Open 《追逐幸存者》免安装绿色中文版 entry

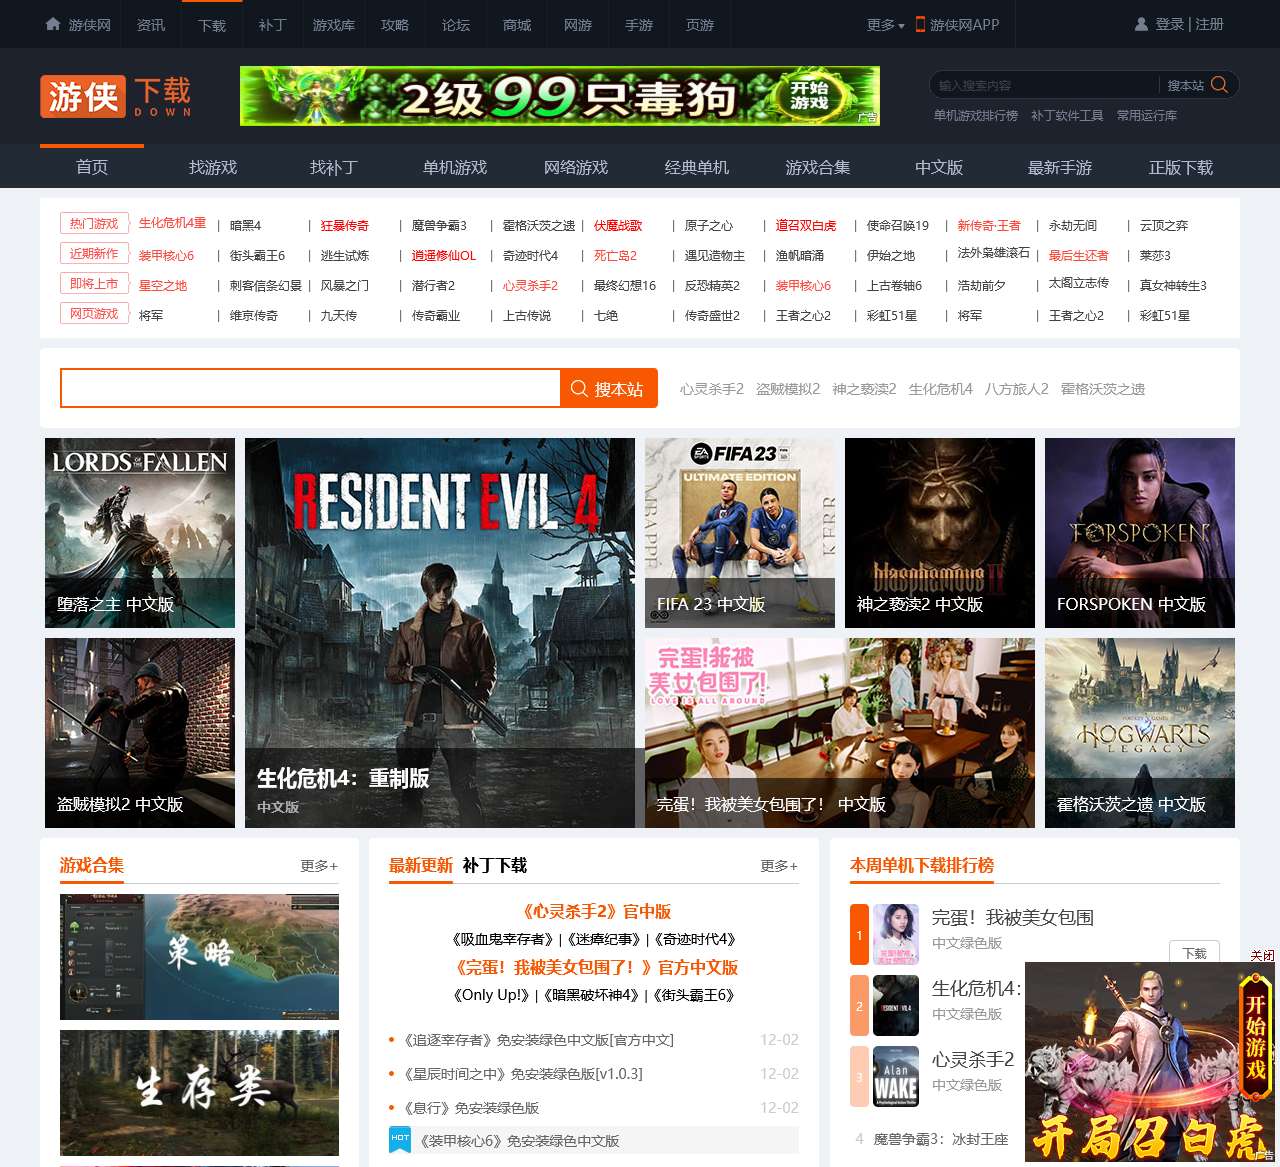pyautogui.click(x=537, y=1040)
